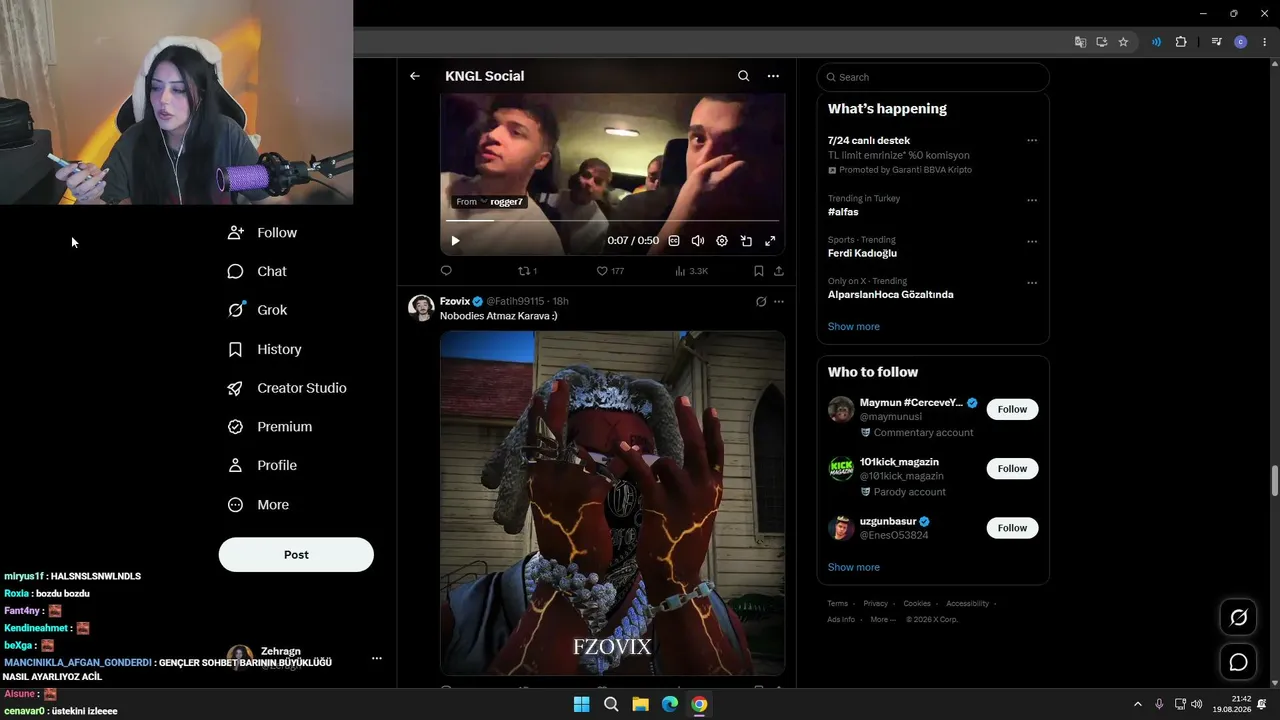
Task: Toggle closed captions on the video
Action: 674,241
